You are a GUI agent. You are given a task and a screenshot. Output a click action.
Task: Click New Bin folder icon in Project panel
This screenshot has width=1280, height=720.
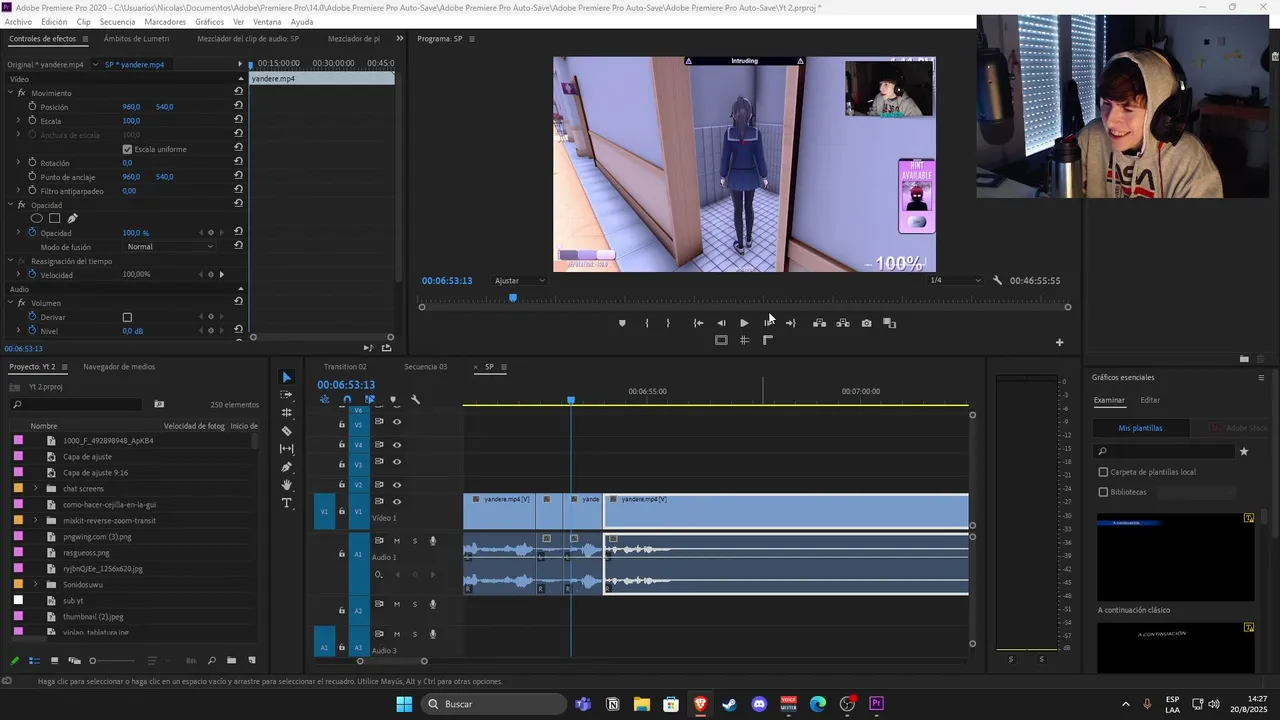(x=231, y=661)
